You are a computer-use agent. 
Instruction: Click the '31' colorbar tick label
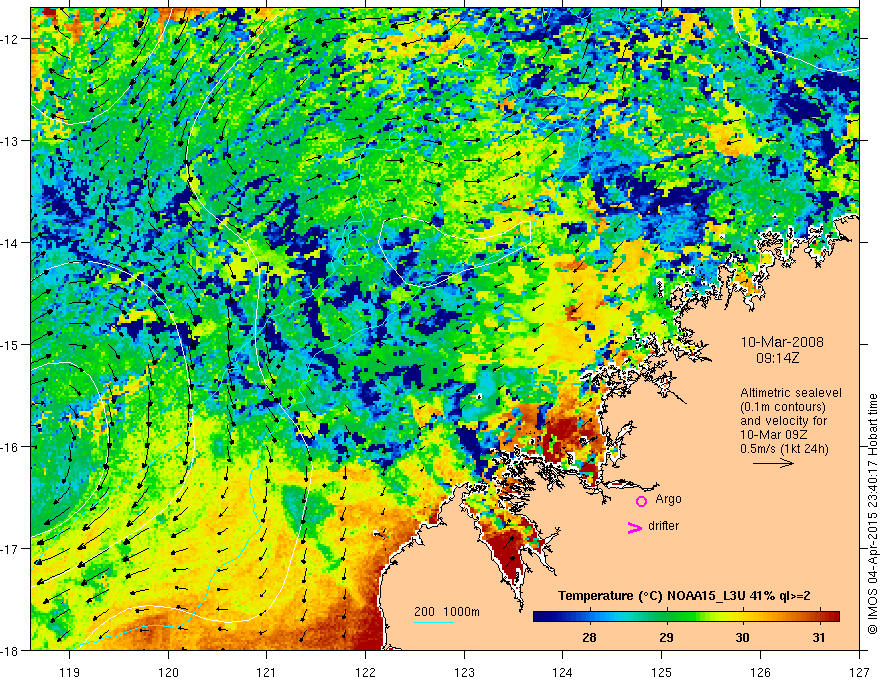point(819,637)
